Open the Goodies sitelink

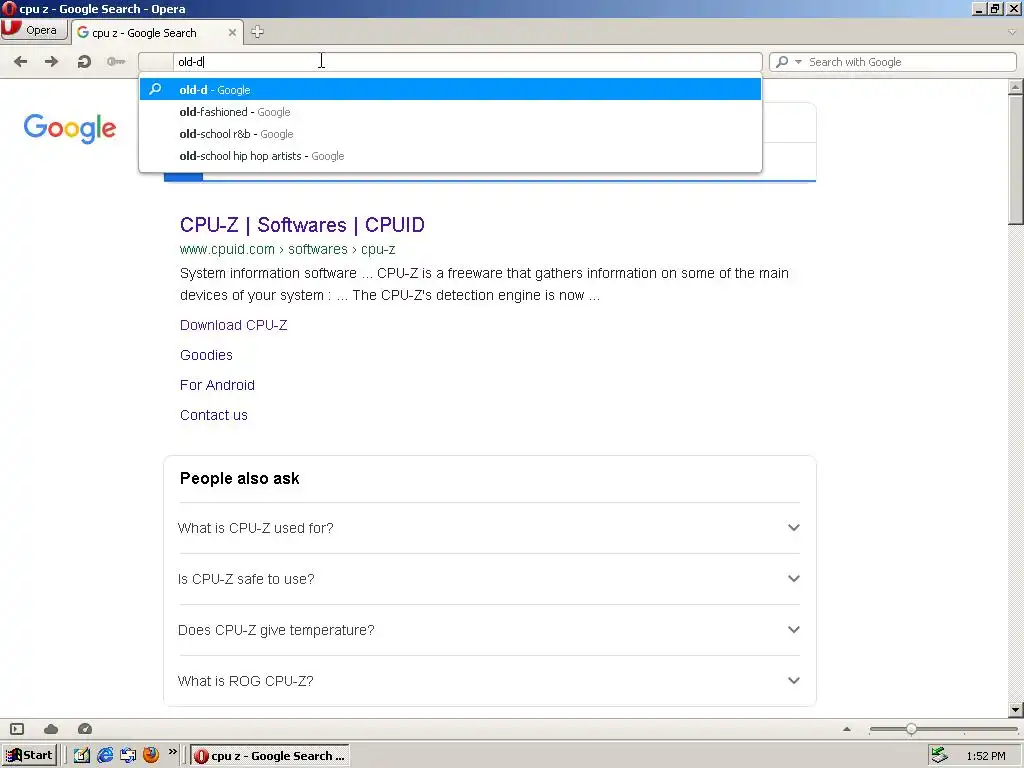[206, 355]
